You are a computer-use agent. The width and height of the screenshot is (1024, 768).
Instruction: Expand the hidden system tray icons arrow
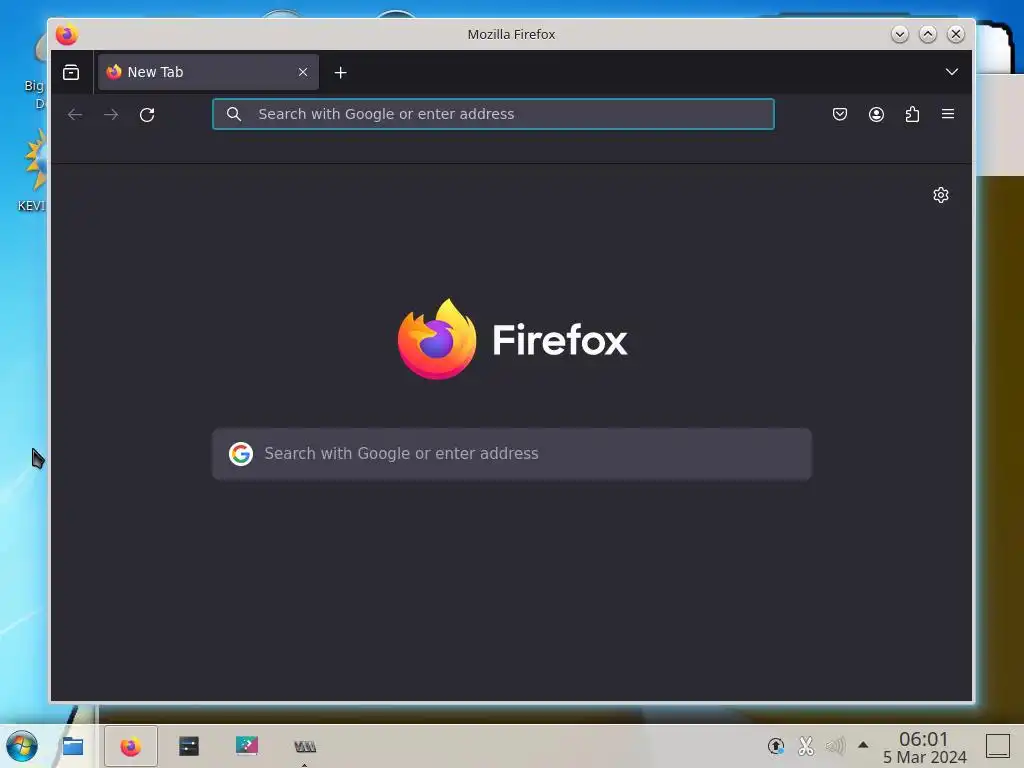pos(863,744)
